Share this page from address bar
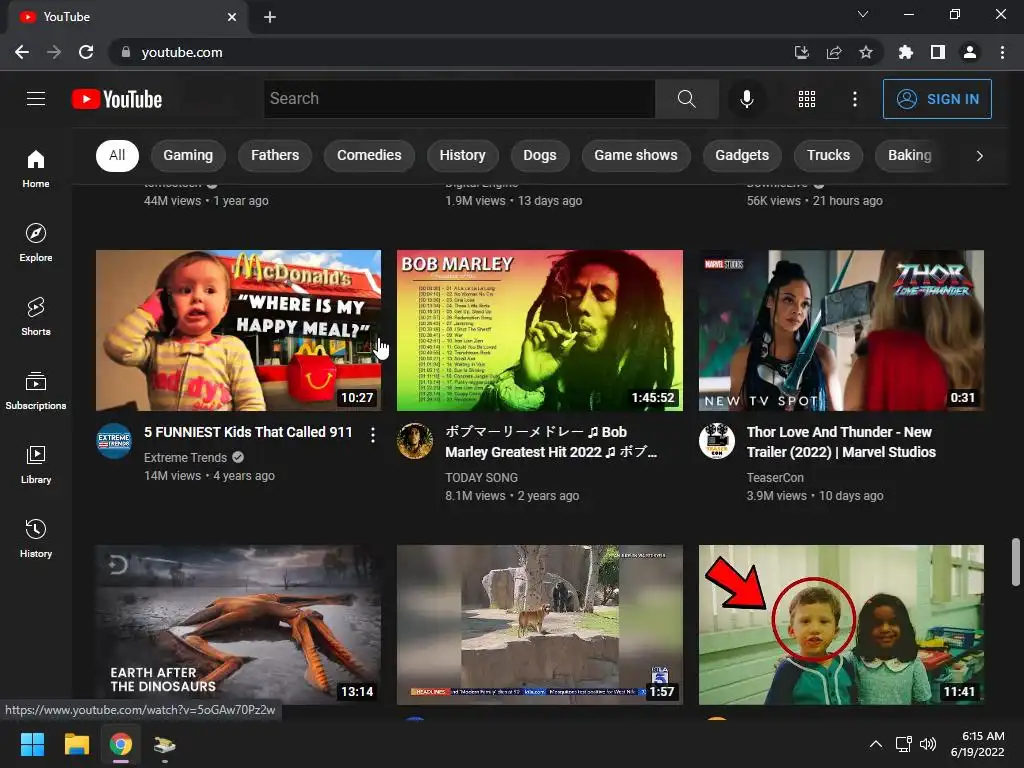Image resolution: width=1024 pixels, height=768 pixels. click(x=834, y=52)
